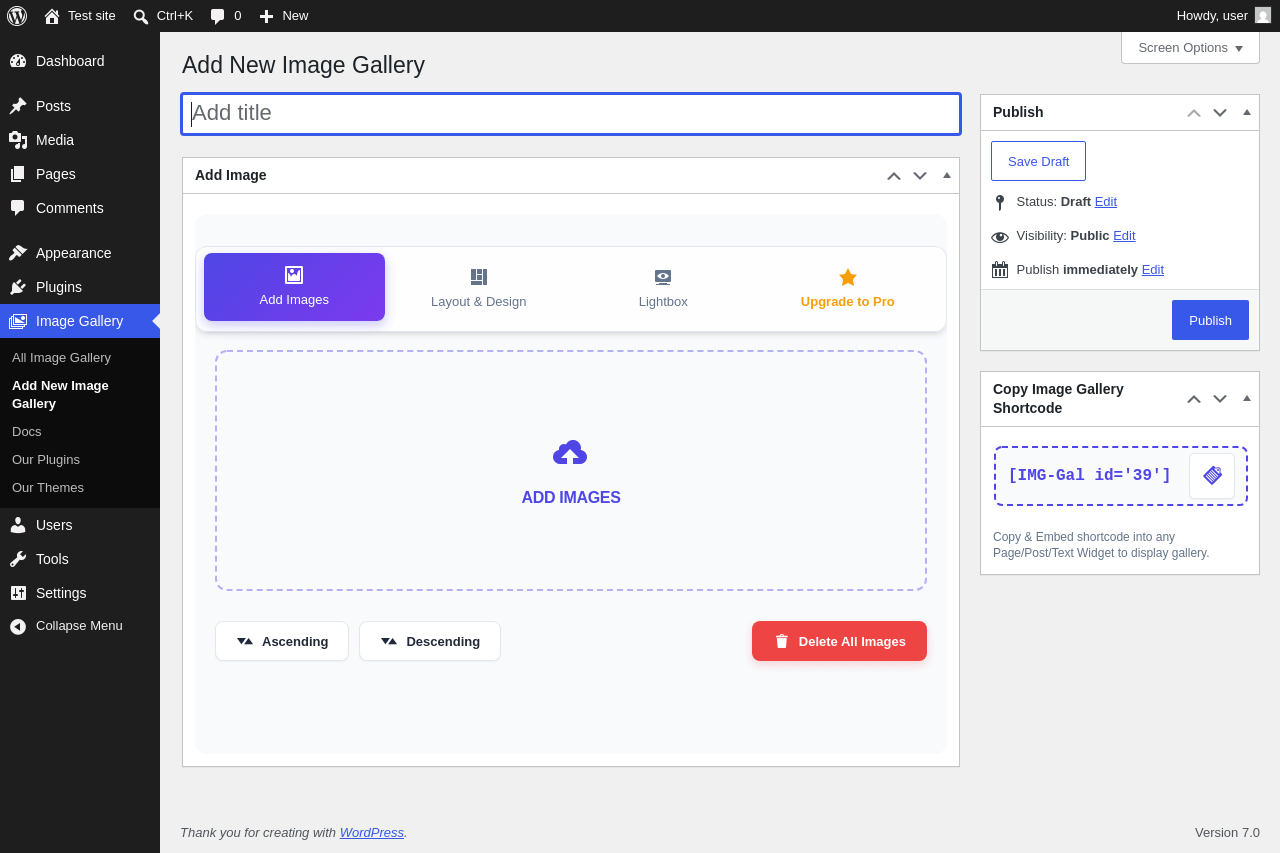The width and height of the screenshot is (1280, 853).
Task: Switch to Layout & Design tab
Action: 479,288
